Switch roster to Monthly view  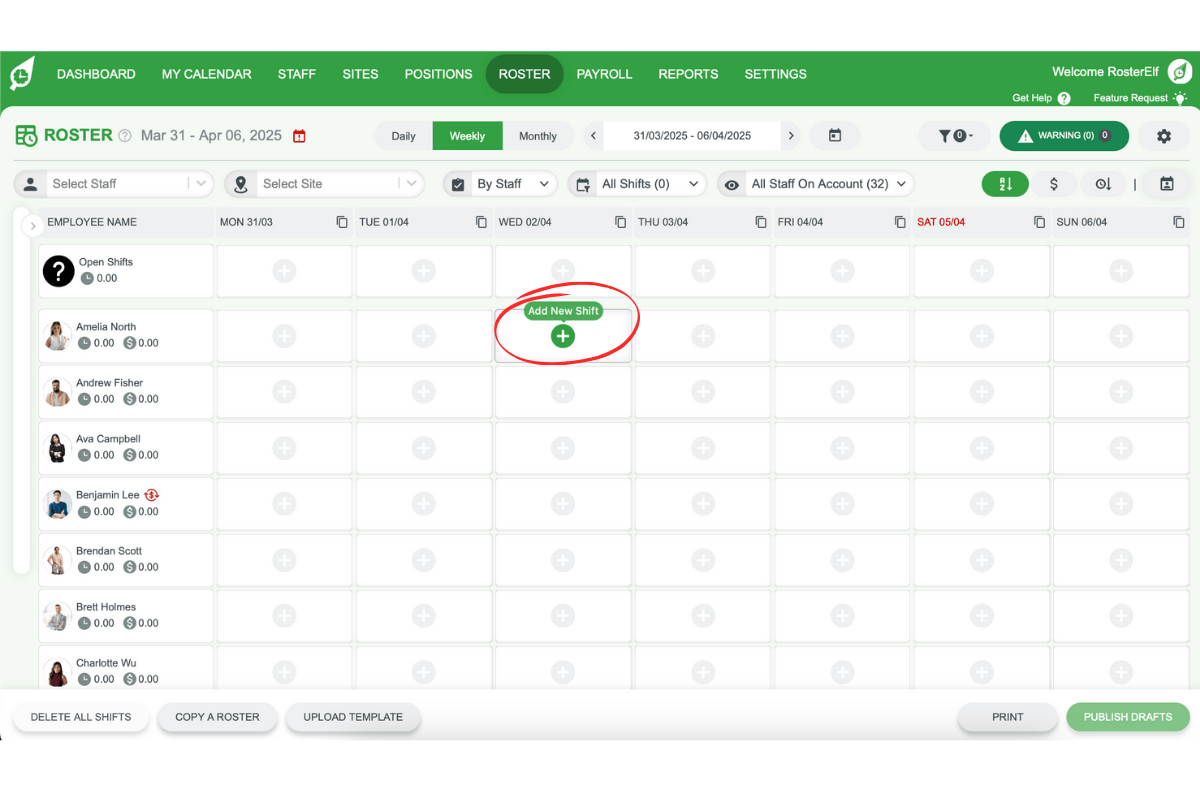pos(538,136)
